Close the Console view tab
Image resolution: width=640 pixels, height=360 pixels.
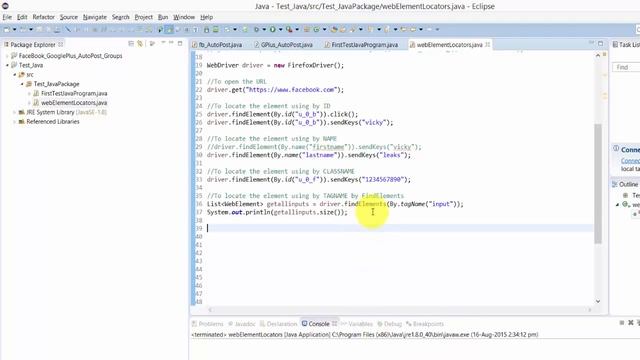[x=334, y=324]
